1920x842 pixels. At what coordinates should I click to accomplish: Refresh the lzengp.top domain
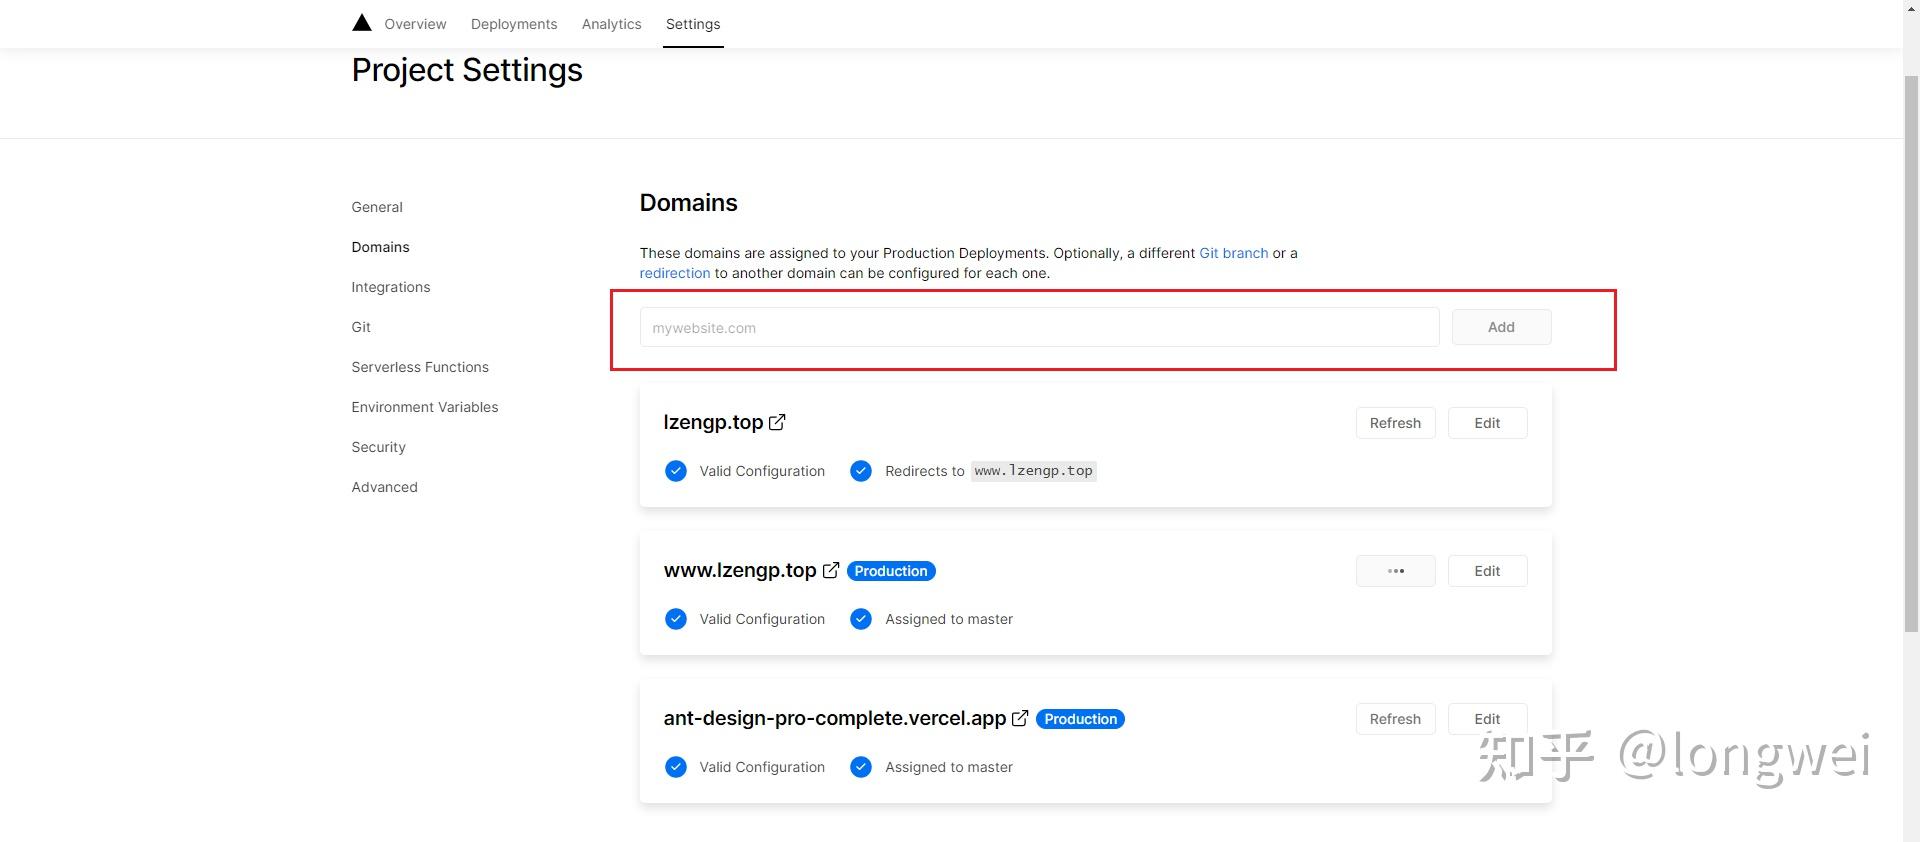coord(1395,423)
